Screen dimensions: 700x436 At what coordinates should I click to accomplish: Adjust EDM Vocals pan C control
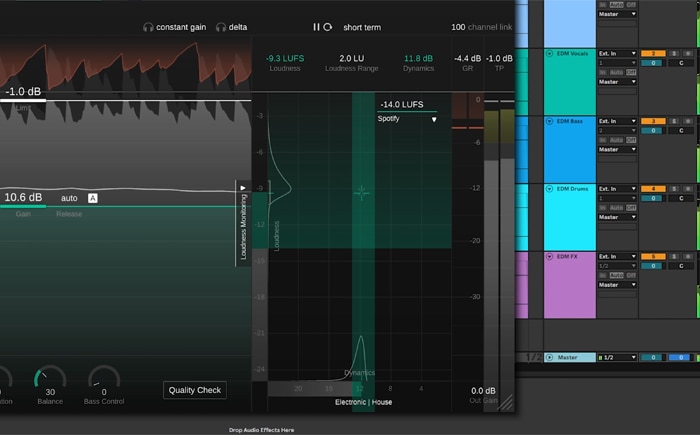(x=681, y=63)
